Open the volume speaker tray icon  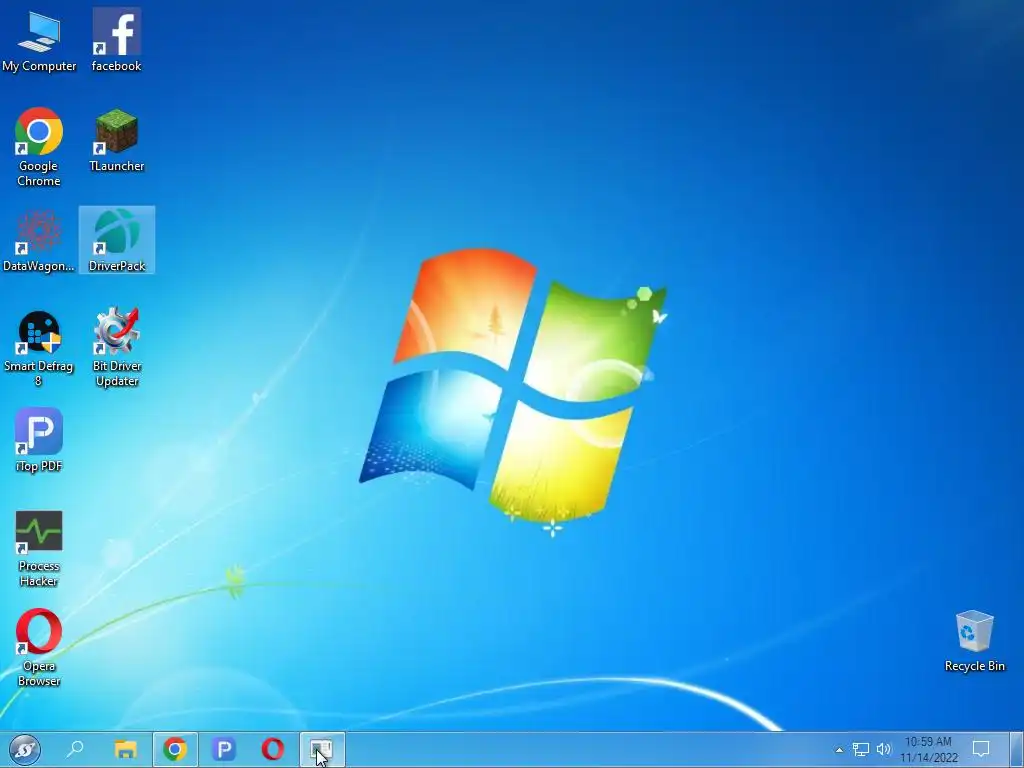tap(884, 750)
